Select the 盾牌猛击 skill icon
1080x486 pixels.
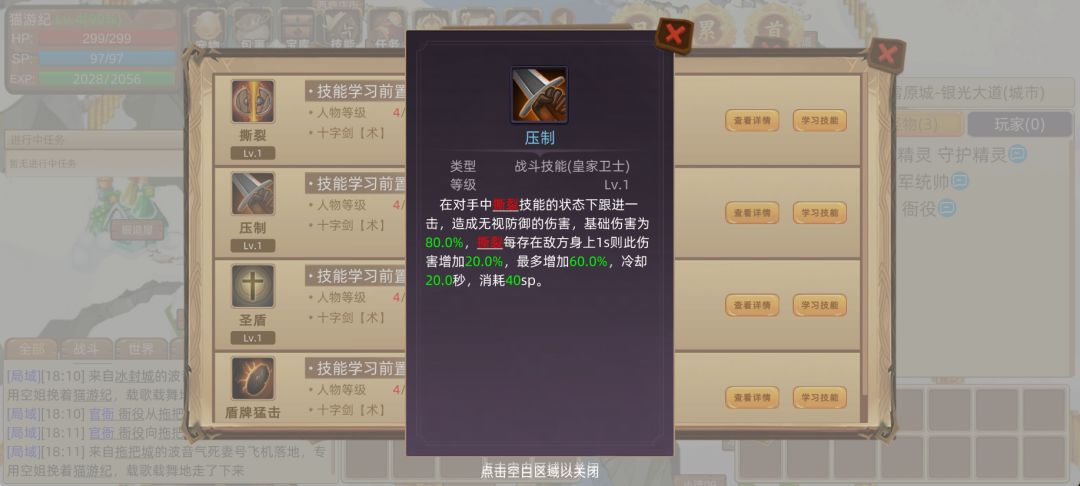[253, 379]
